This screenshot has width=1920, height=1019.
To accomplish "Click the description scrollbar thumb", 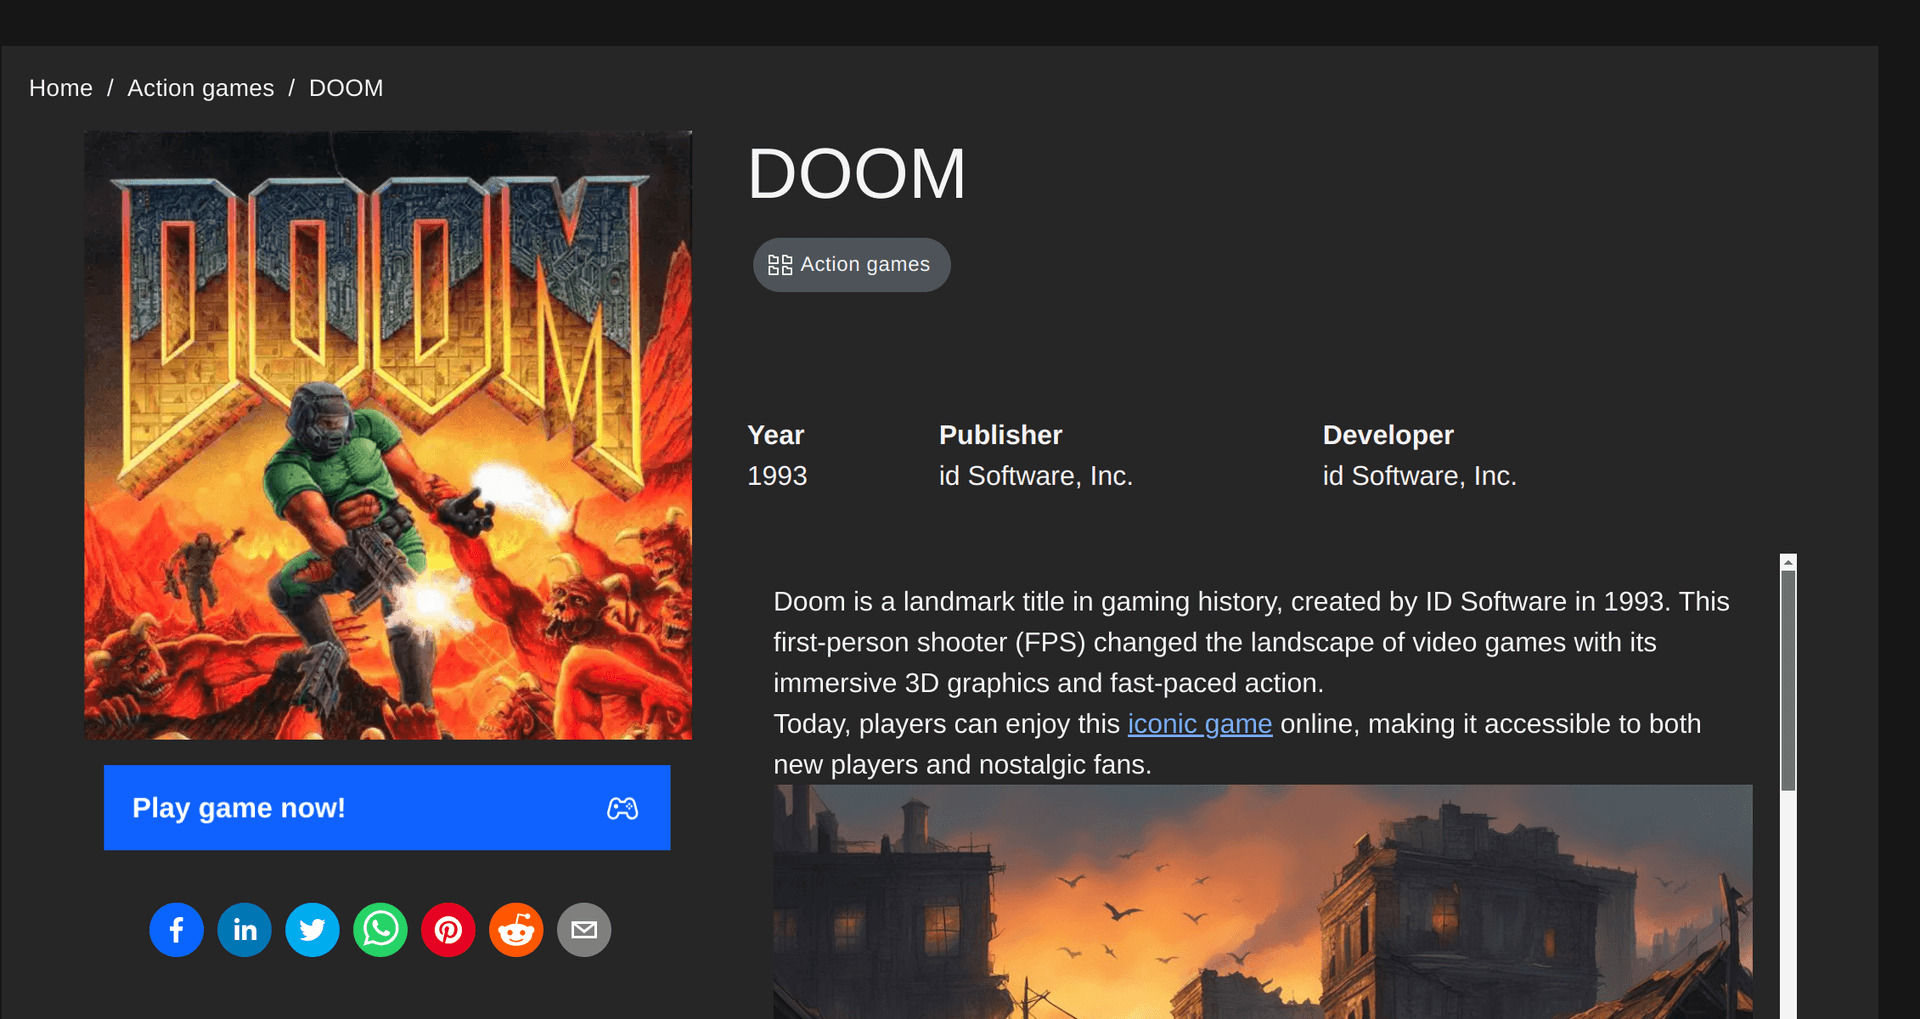I will coord(1788,680).
